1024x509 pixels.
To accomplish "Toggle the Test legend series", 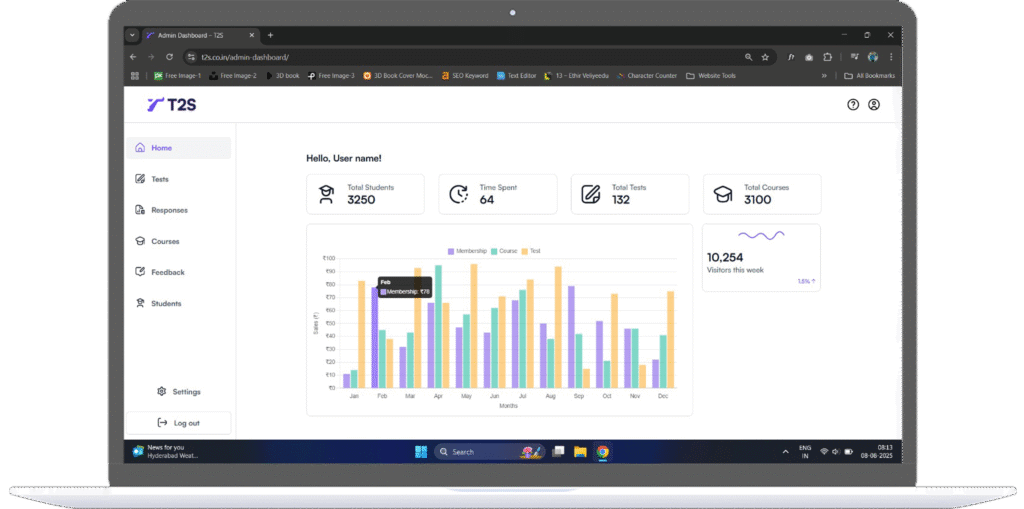I will tap(532, 251).
